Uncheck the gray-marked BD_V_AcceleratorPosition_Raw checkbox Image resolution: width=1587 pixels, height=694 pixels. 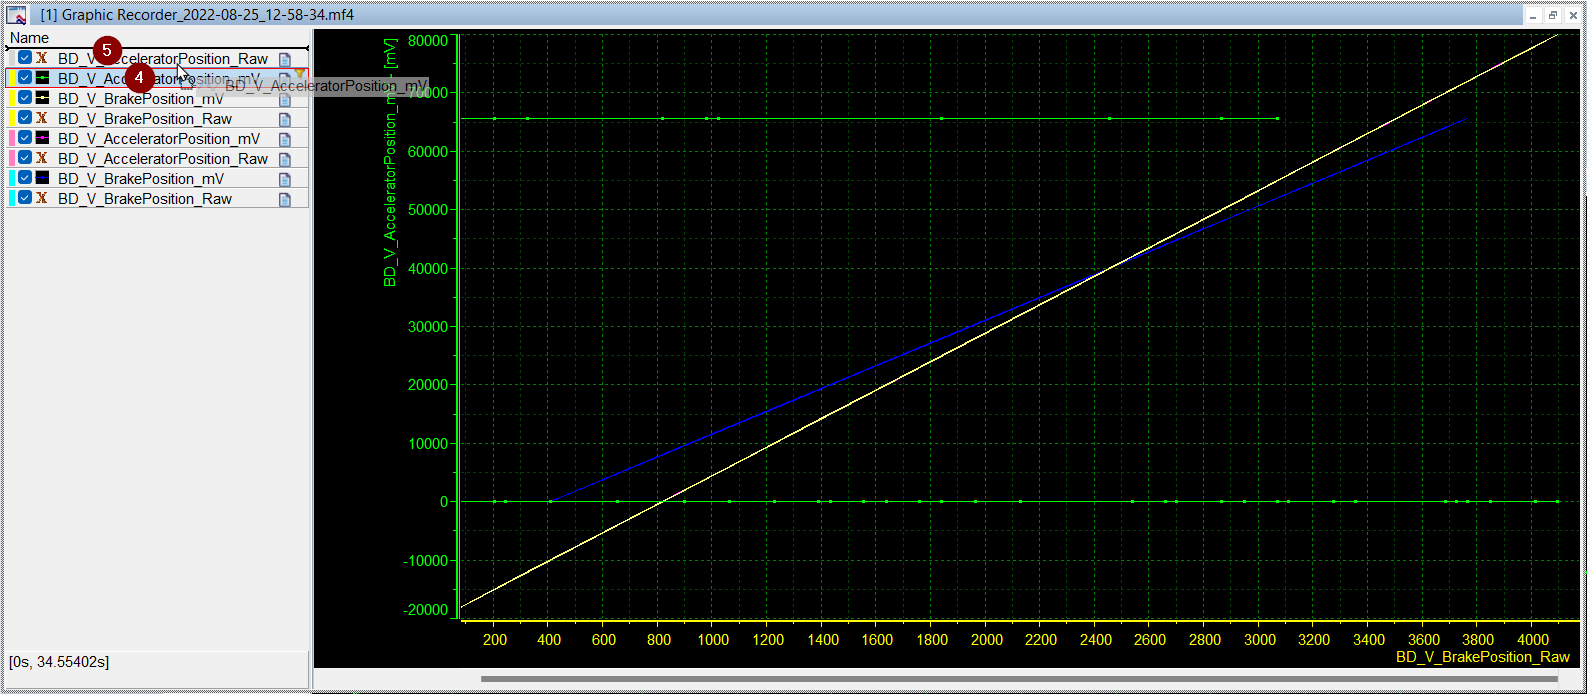pos(25,59)
